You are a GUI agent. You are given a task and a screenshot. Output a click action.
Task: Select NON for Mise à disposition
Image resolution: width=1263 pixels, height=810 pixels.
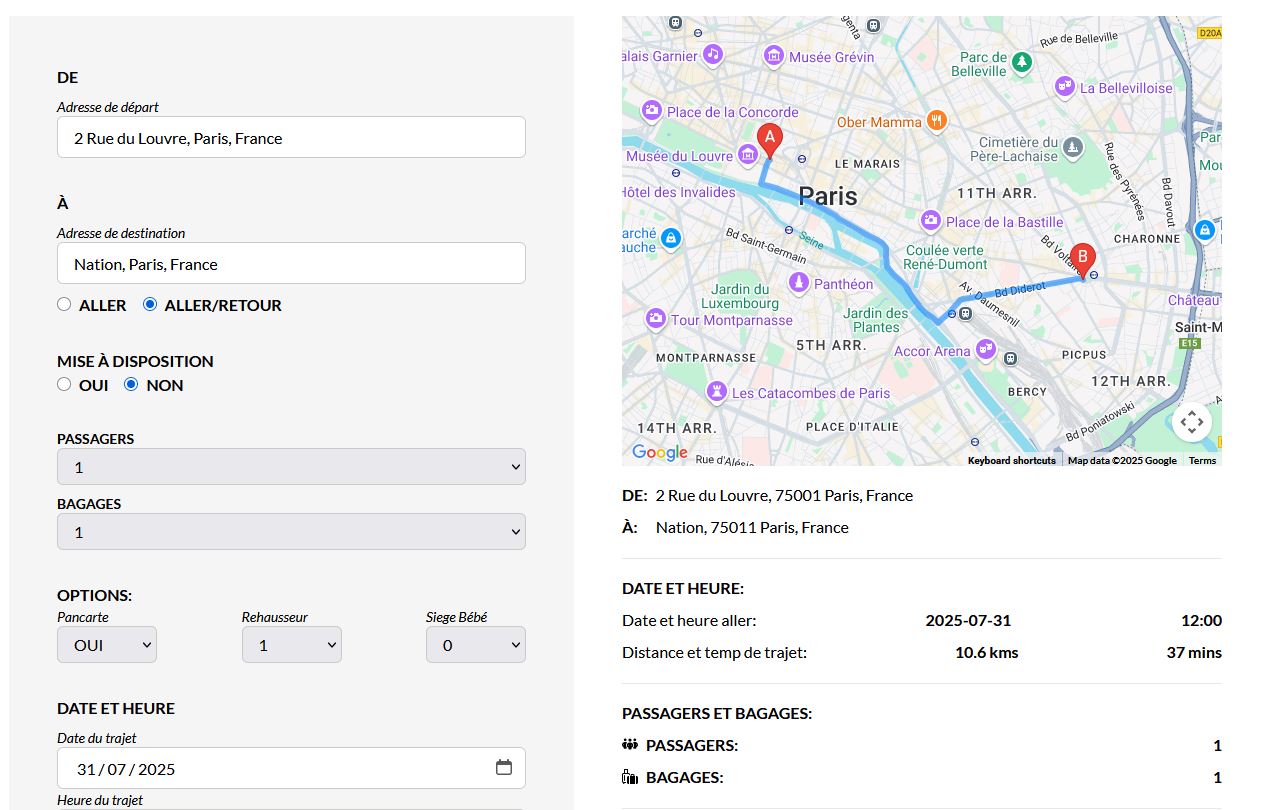(131, 384)
